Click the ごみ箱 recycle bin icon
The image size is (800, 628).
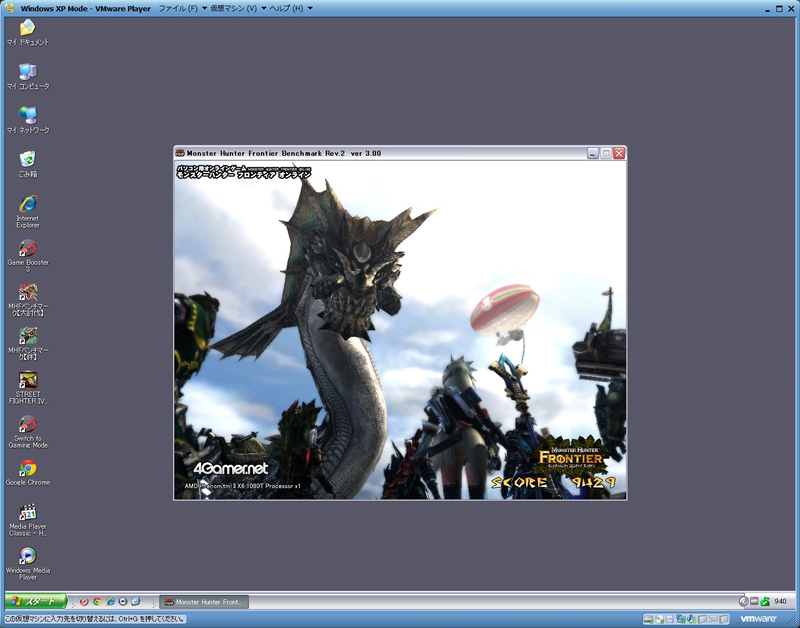point(28,164)
